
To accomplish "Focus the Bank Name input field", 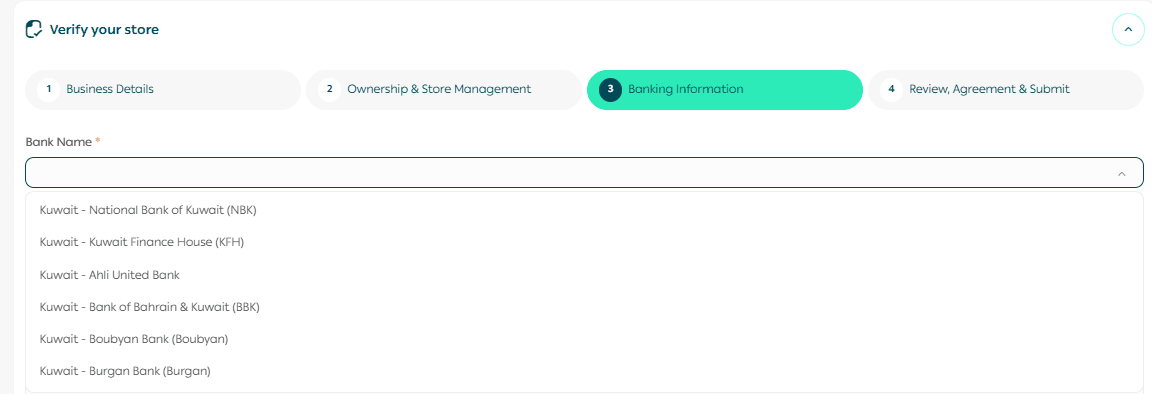I will (584, 173).
